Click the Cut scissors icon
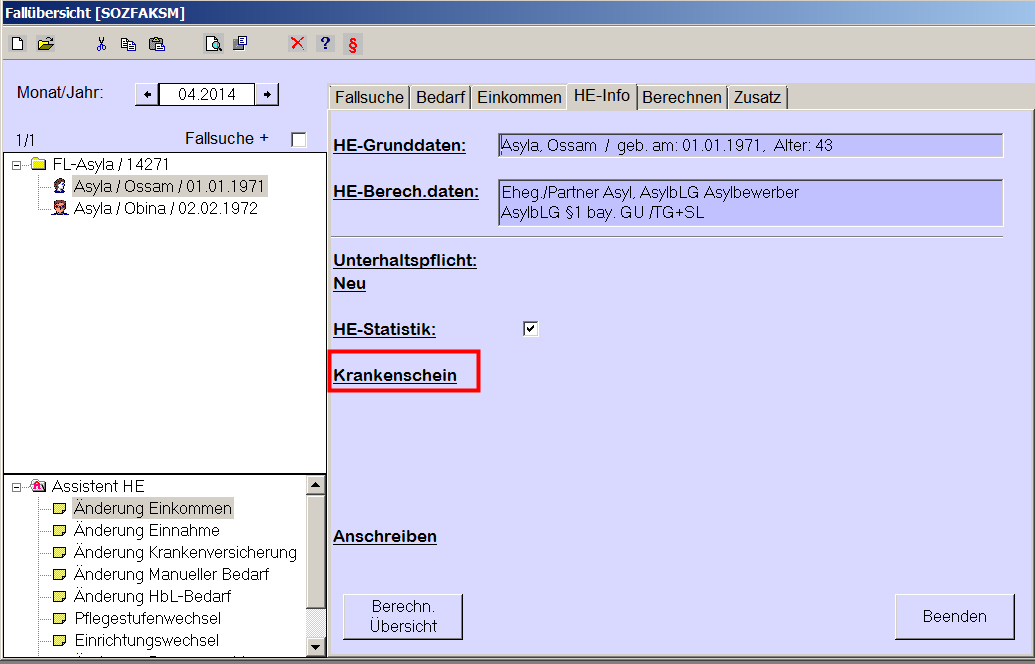This screenshot has height=664, width=1035. [101, 44]
